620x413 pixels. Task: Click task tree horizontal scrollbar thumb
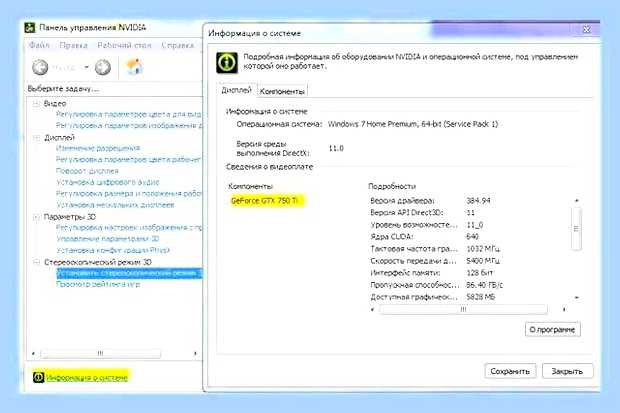click(100, 353)
